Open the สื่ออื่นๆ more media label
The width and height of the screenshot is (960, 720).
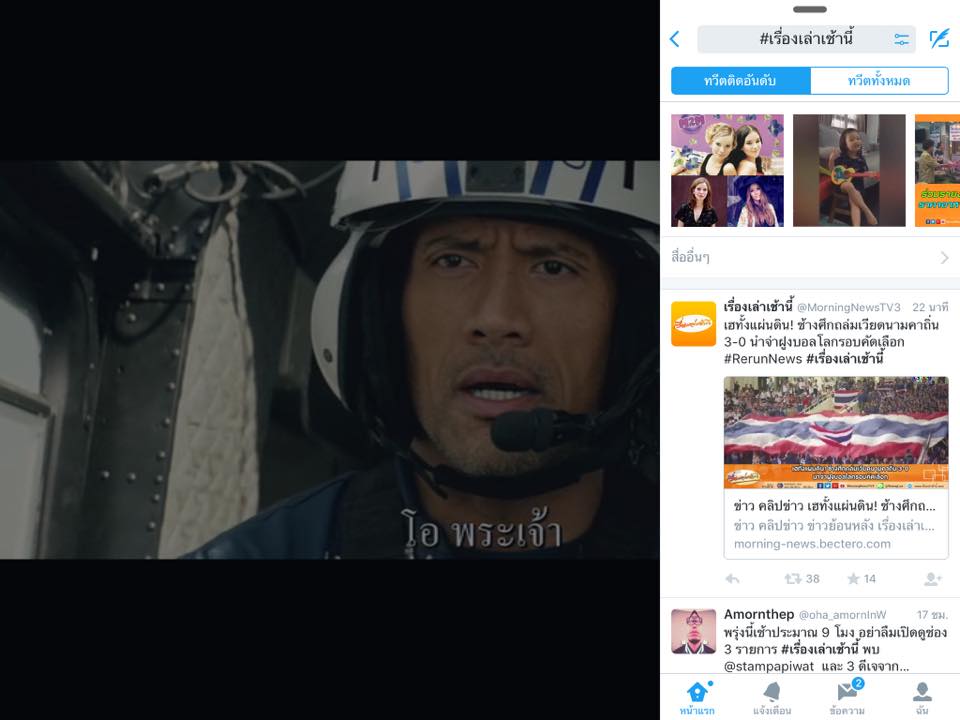690,257
